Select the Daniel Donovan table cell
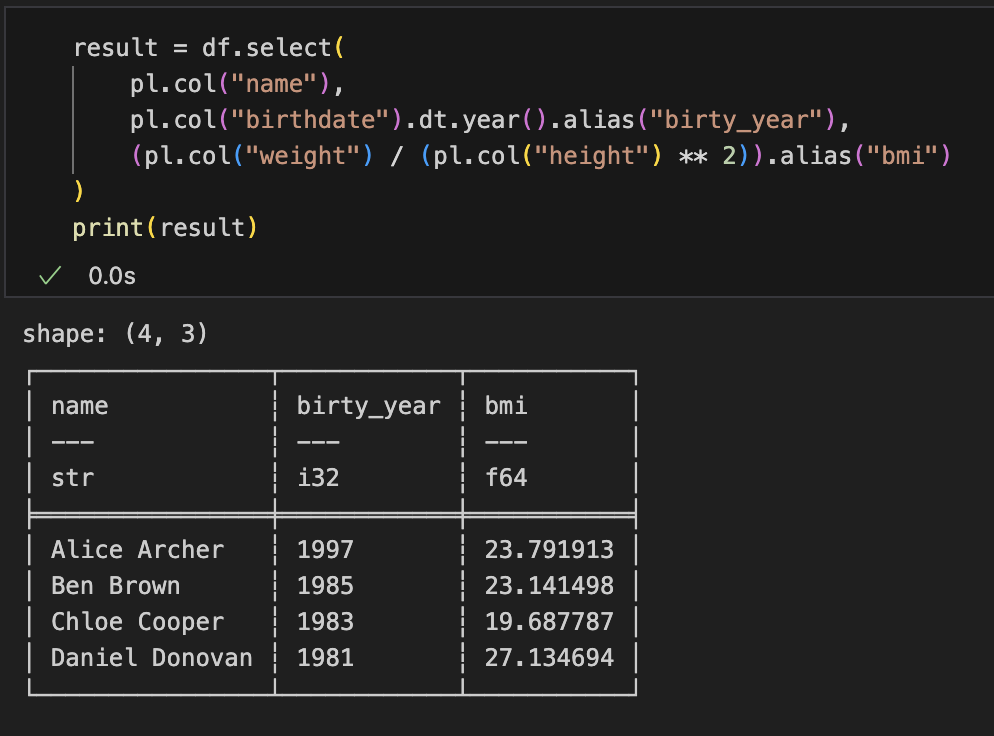Image resolution: width=994 pixels, height=736 pixels. (151, 657)
